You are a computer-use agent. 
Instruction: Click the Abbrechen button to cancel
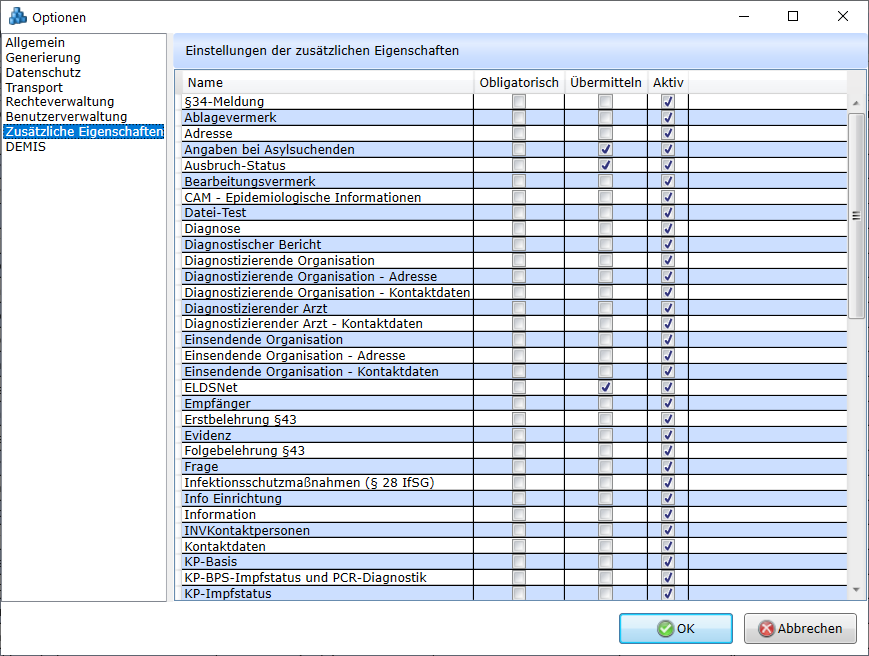click(x=800, y=629)
